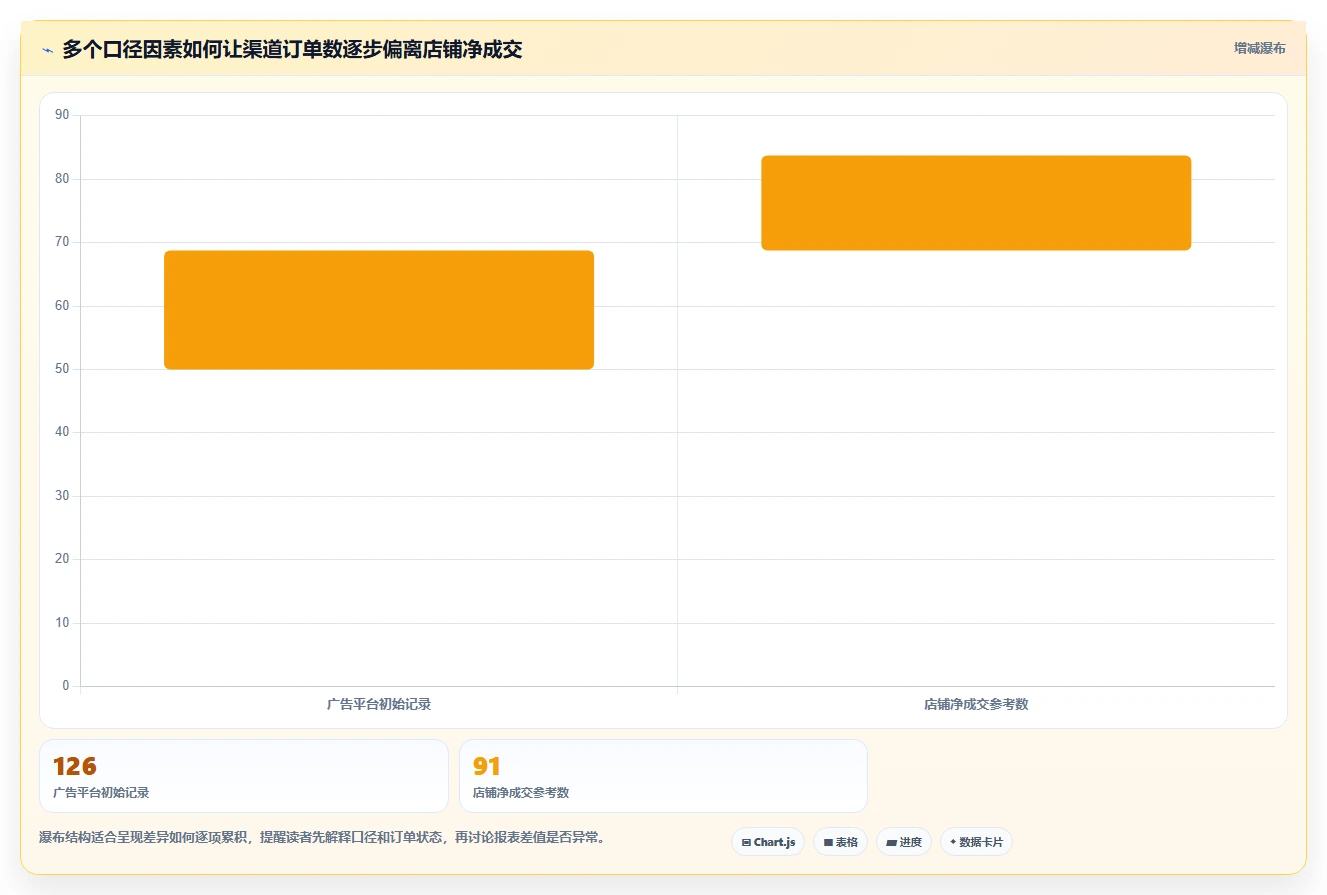The height and width of the screenshot is (895, 1327).
Task: Click the orange bar for 广告平台初始记录
Action: tap(379, 310)
